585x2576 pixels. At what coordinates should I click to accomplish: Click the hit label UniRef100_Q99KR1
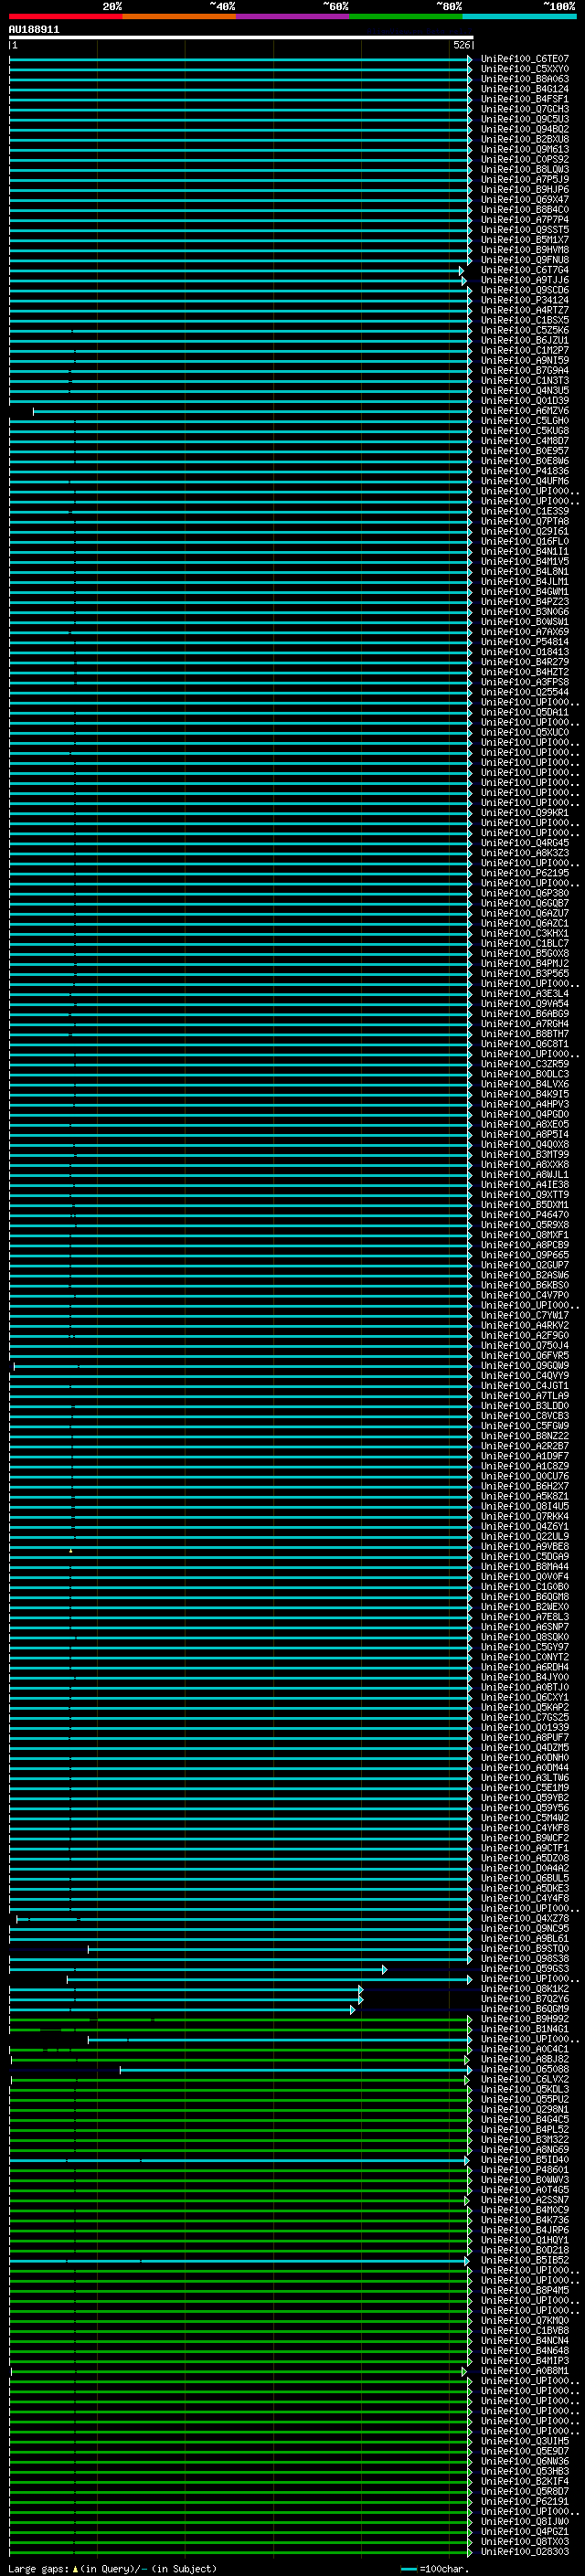point(524,813)
